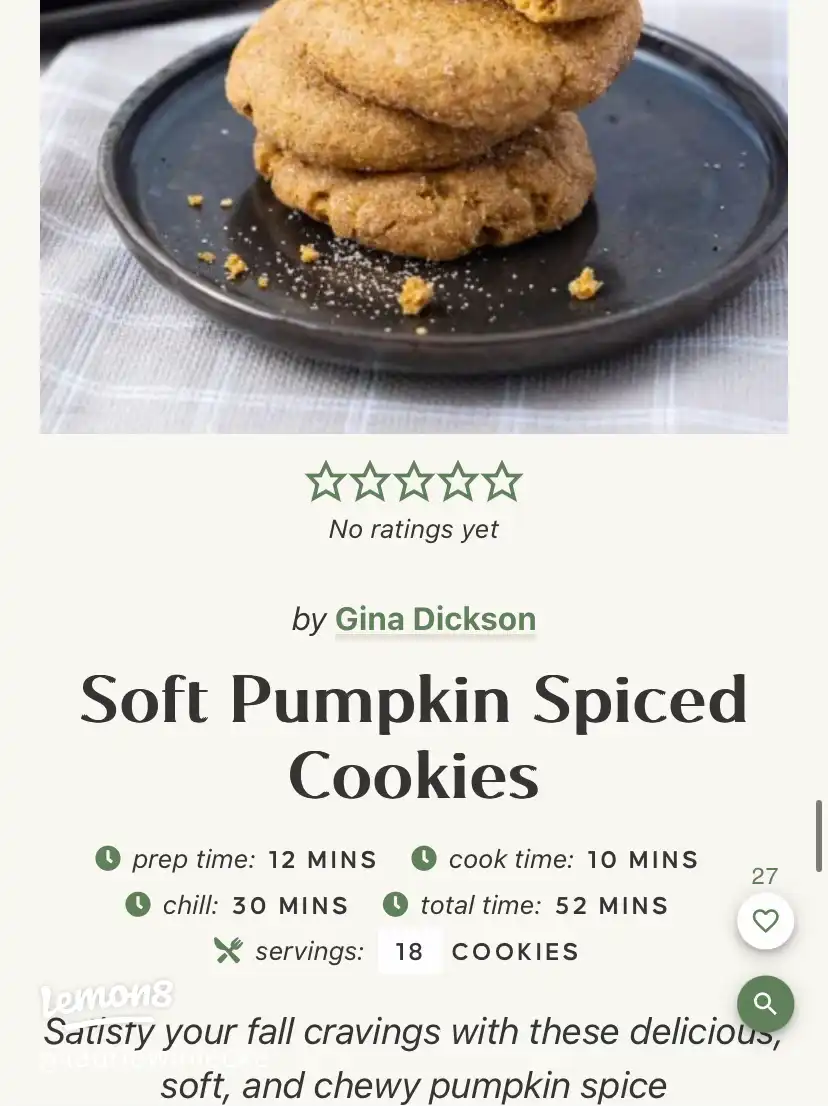Click the cook time clock icon

click(x=424, y=858)
